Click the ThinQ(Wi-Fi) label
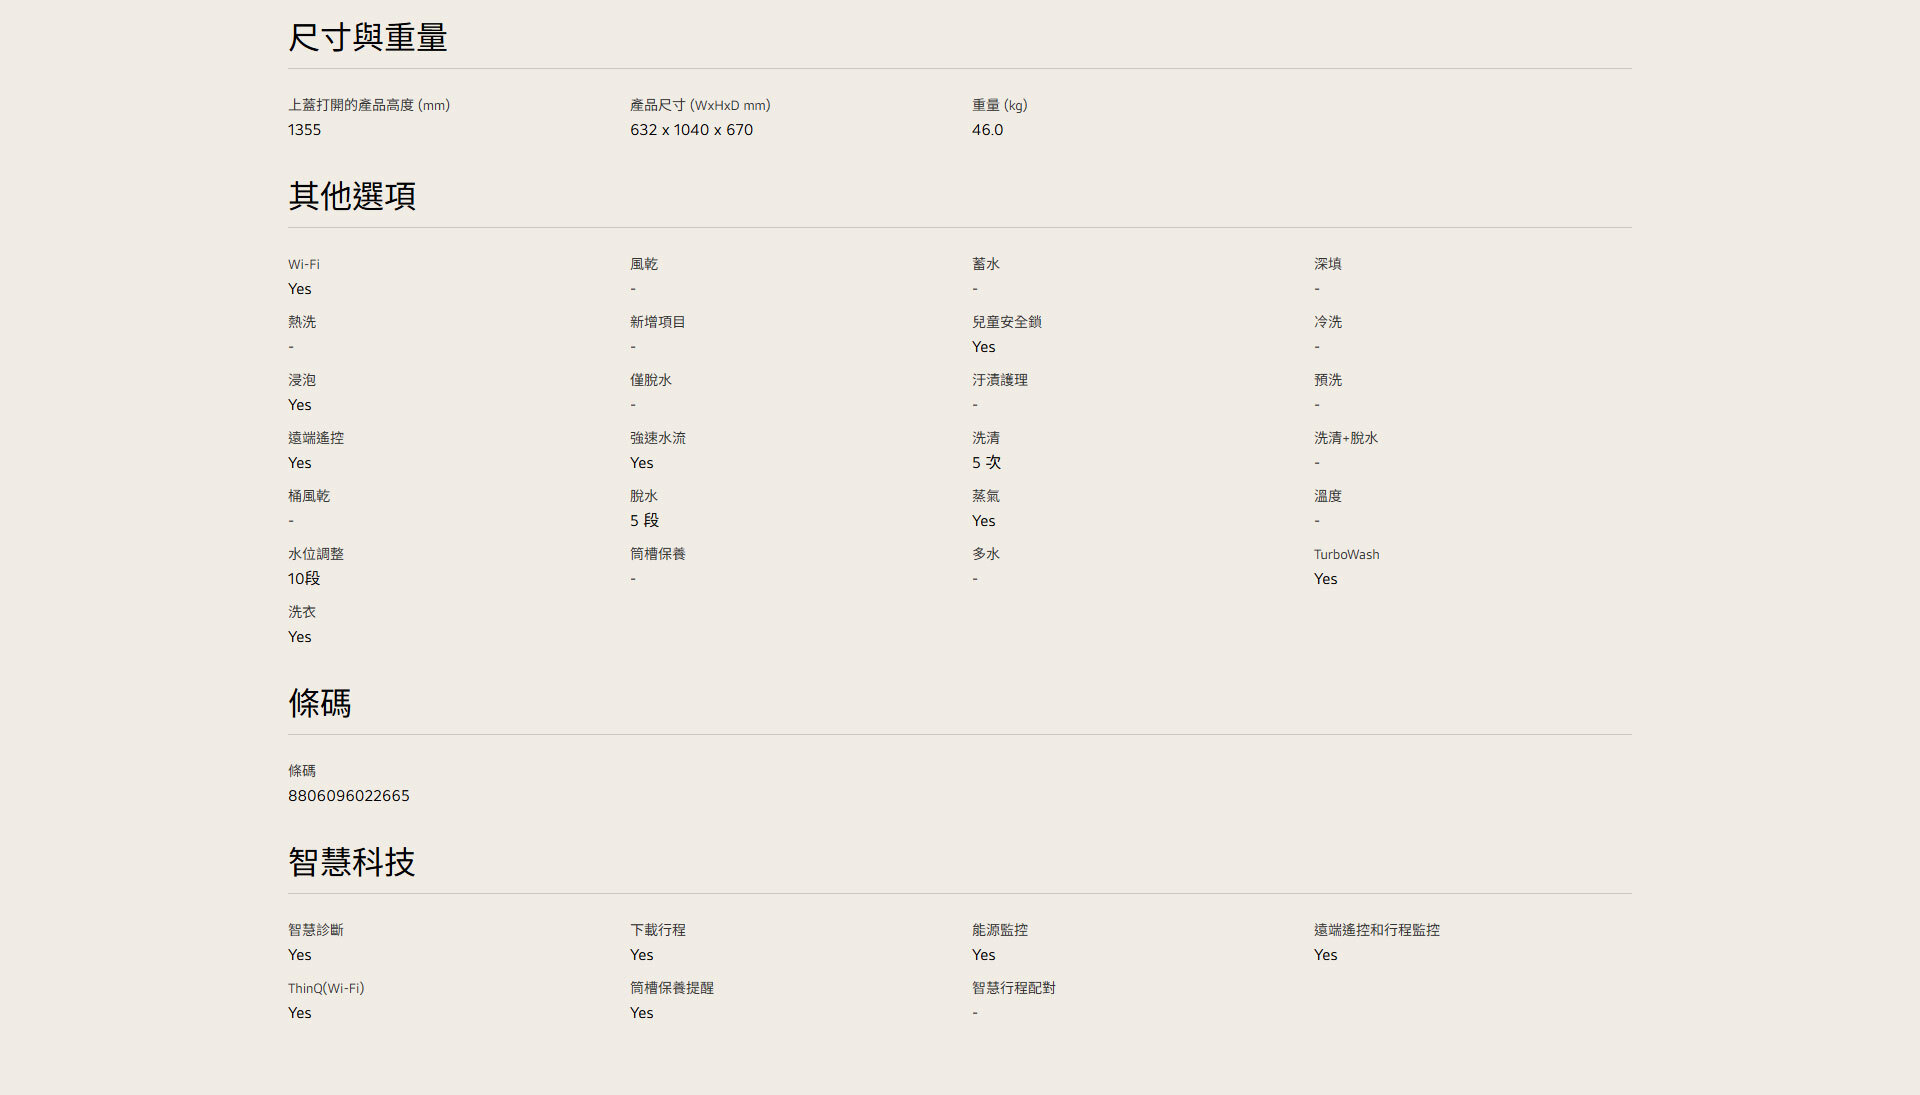The height and width of the screenshot is (1095, 1920). 326,989
